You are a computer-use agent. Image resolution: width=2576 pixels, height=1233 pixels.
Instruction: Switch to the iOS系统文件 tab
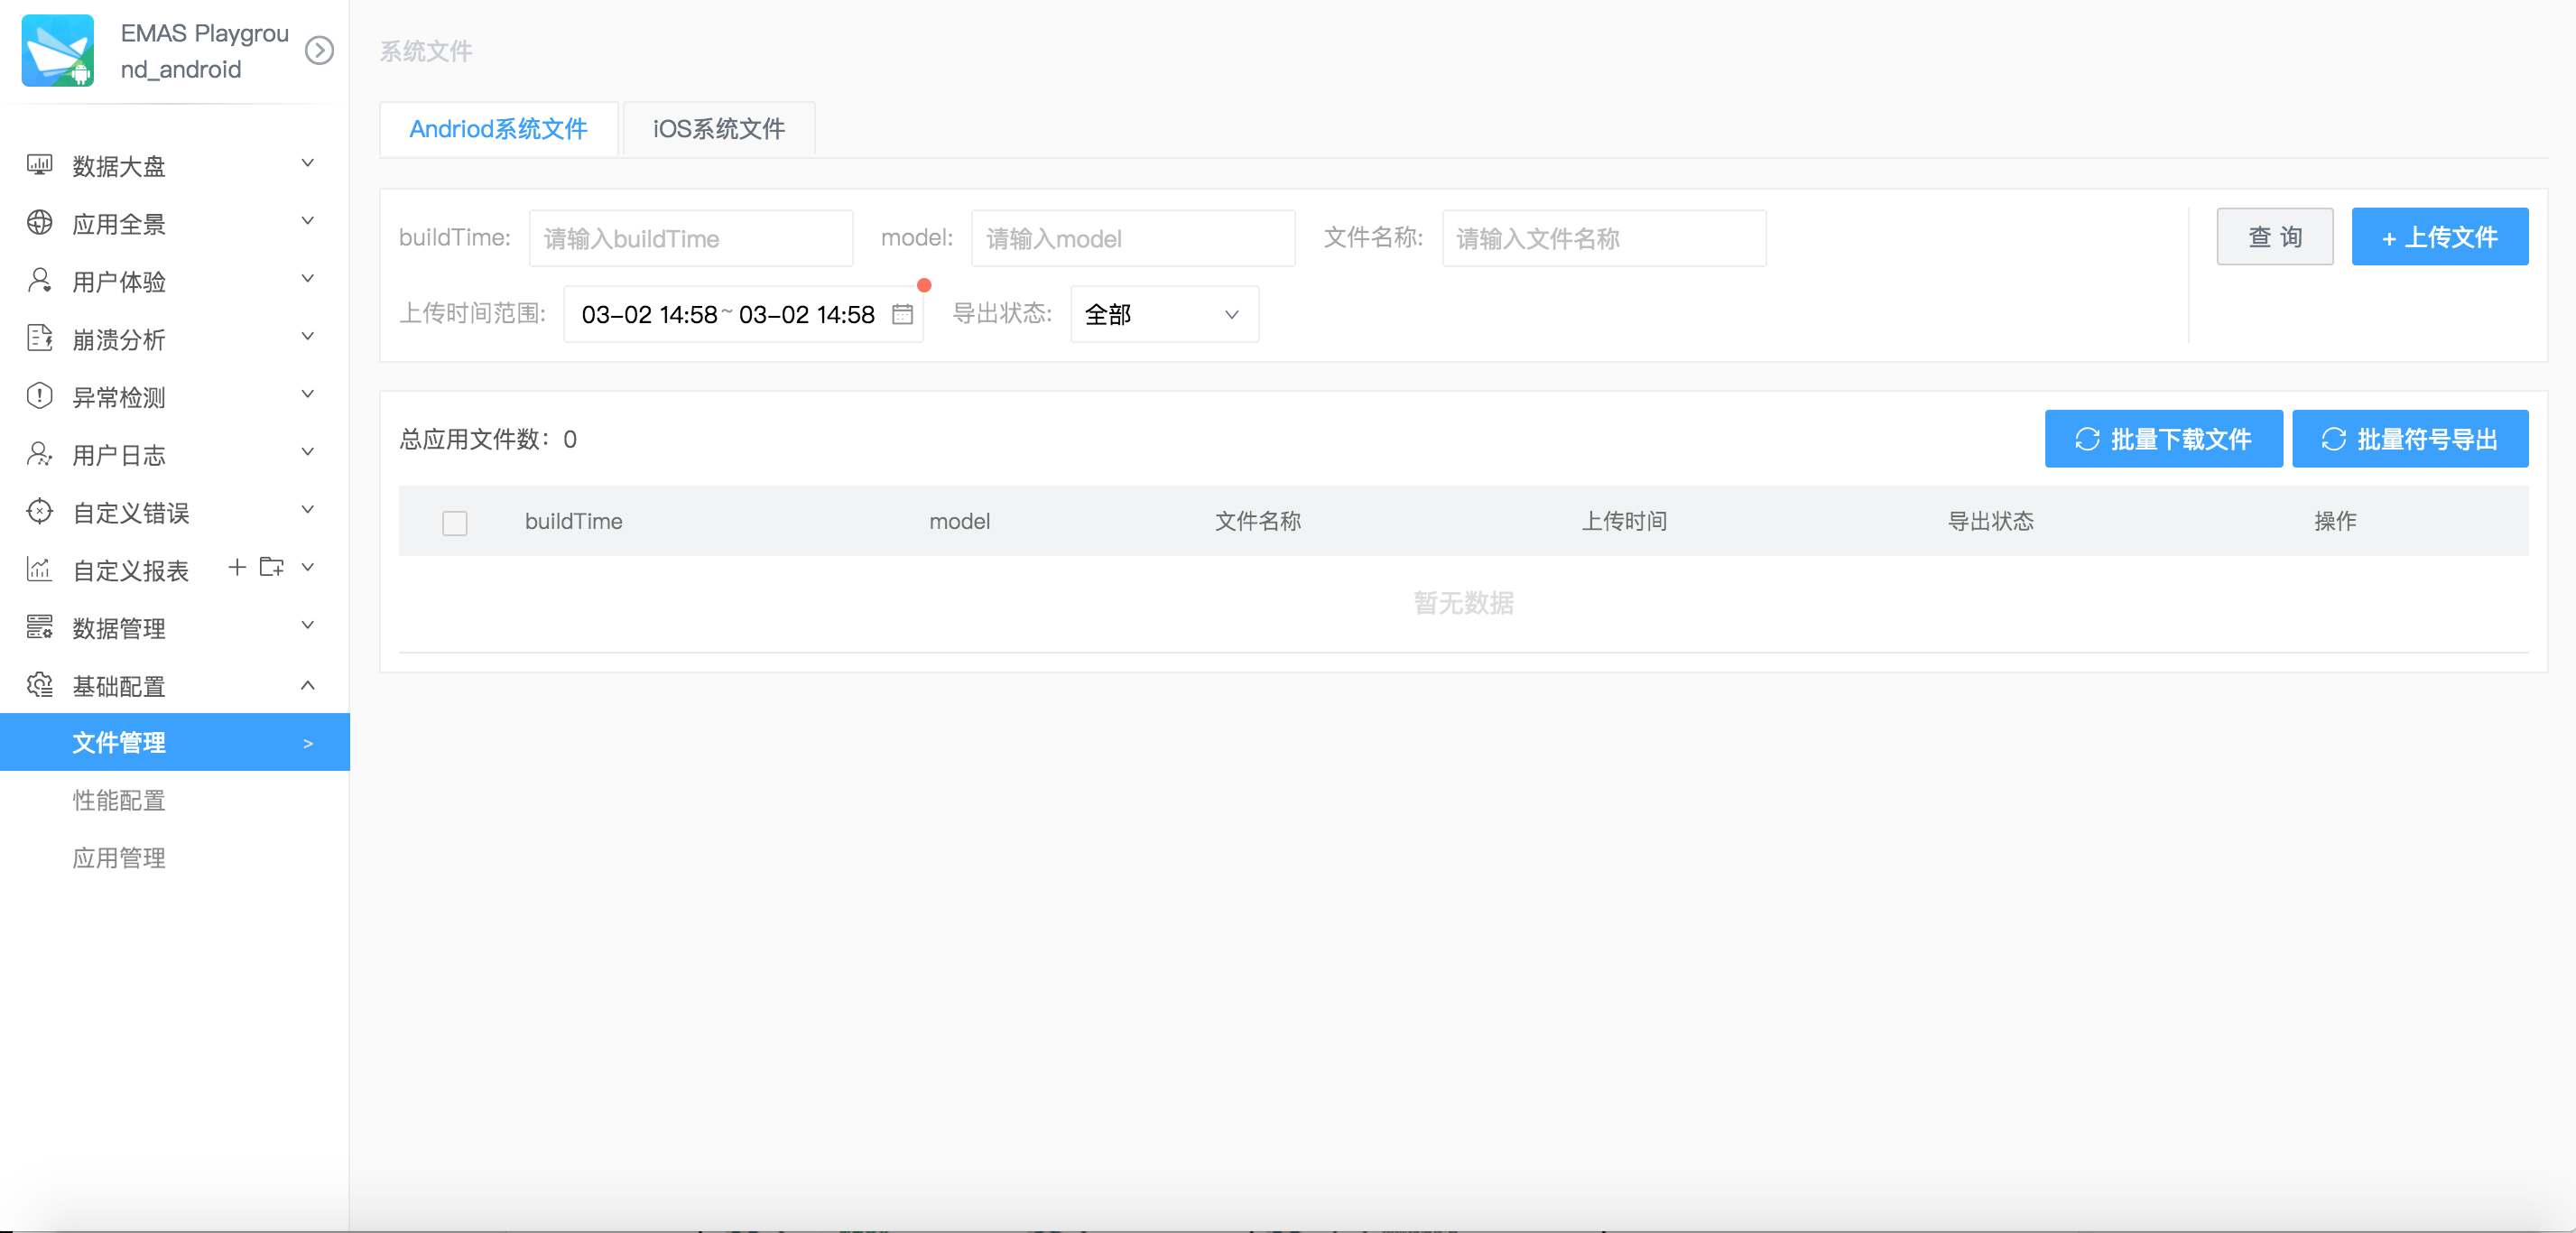(x=719, y=128)
